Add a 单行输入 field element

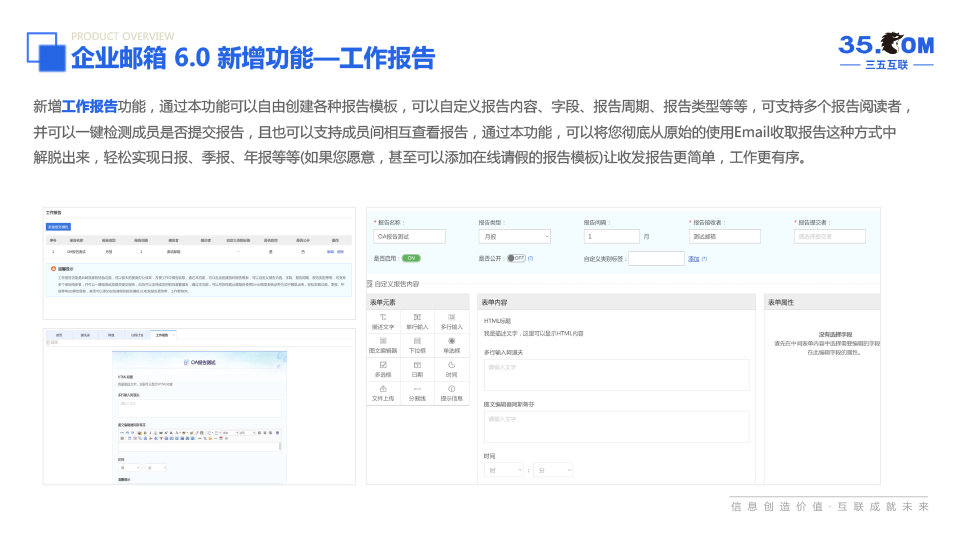[x=417, y=320]
